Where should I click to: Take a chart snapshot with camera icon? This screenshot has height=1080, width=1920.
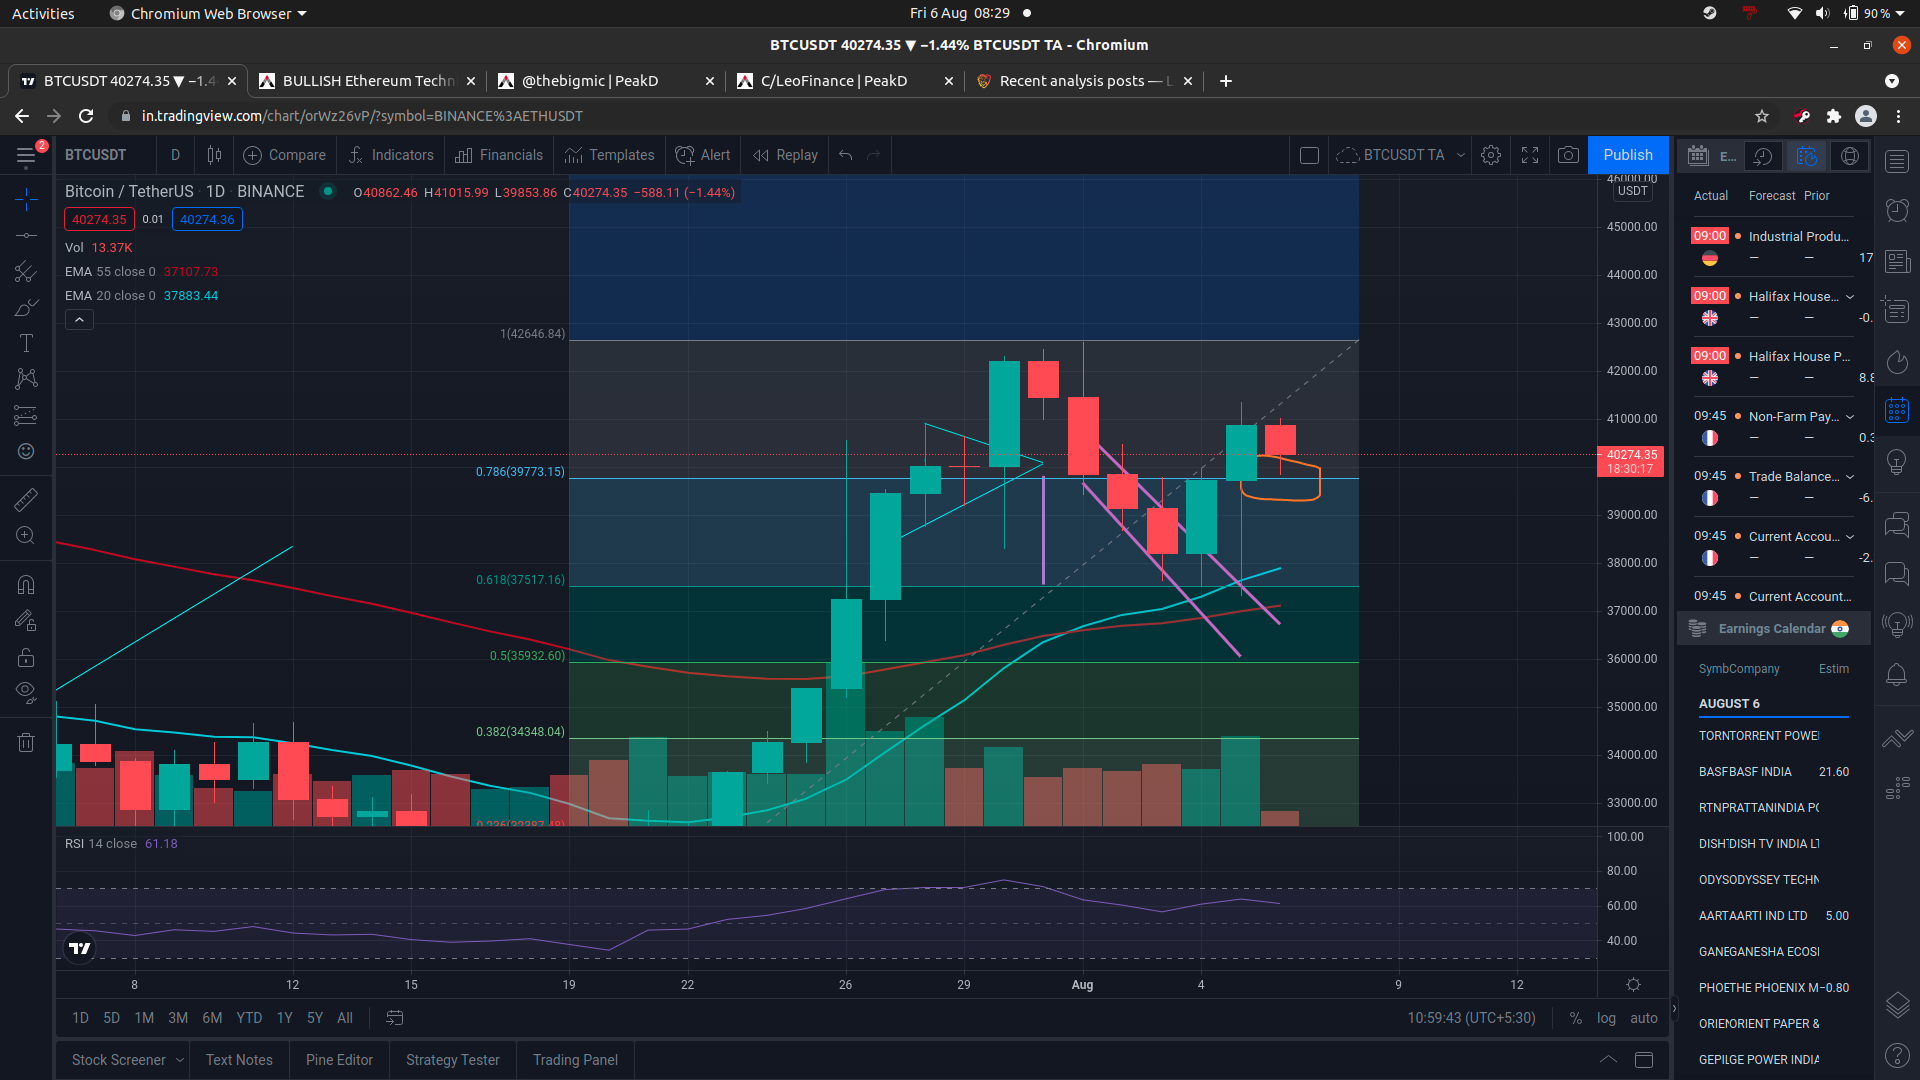coord(1569,155)
